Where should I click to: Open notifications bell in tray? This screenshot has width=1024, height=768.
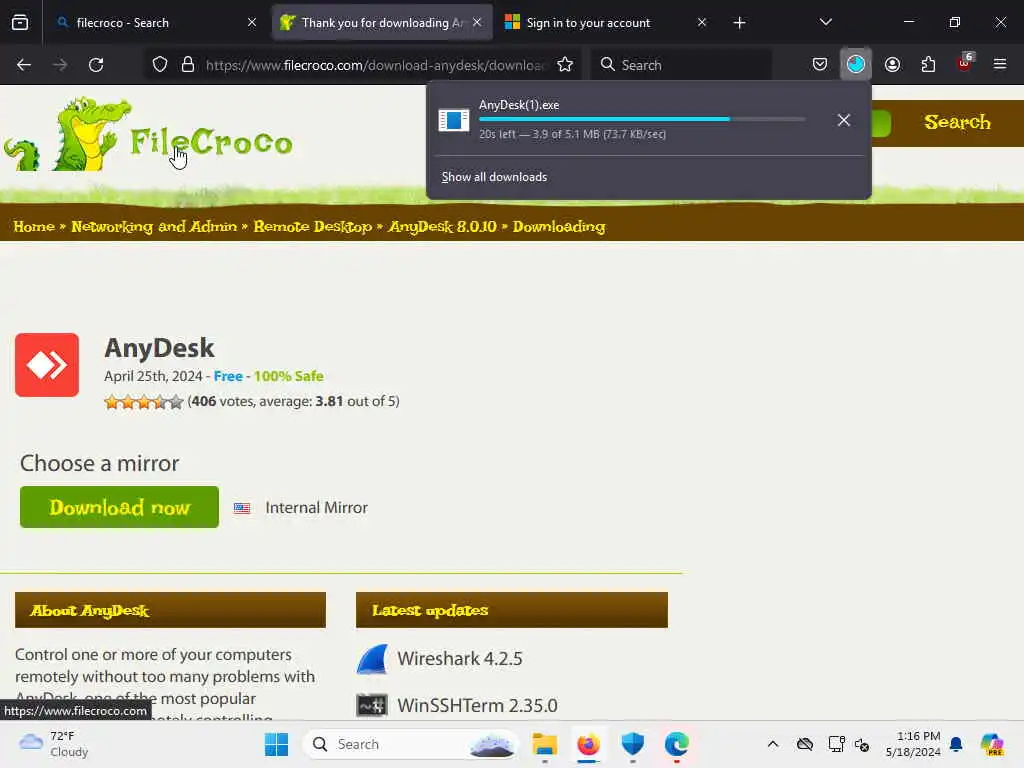[956, 744]
